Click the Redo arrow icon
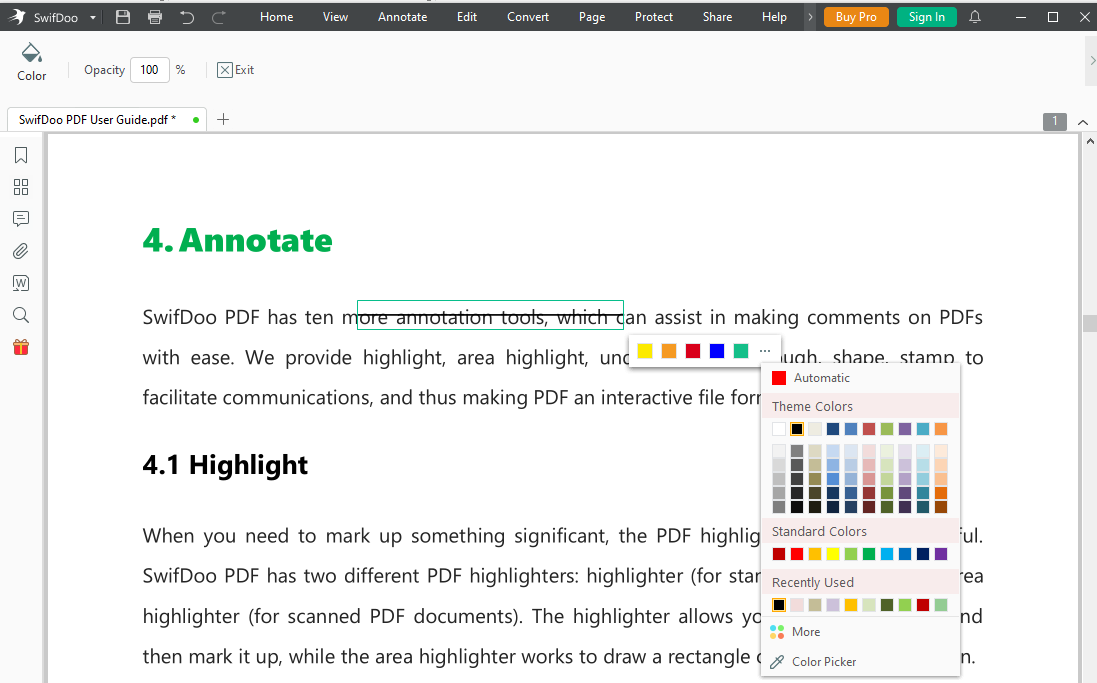This screenshot has height=683, width=1097. (219, 17)
